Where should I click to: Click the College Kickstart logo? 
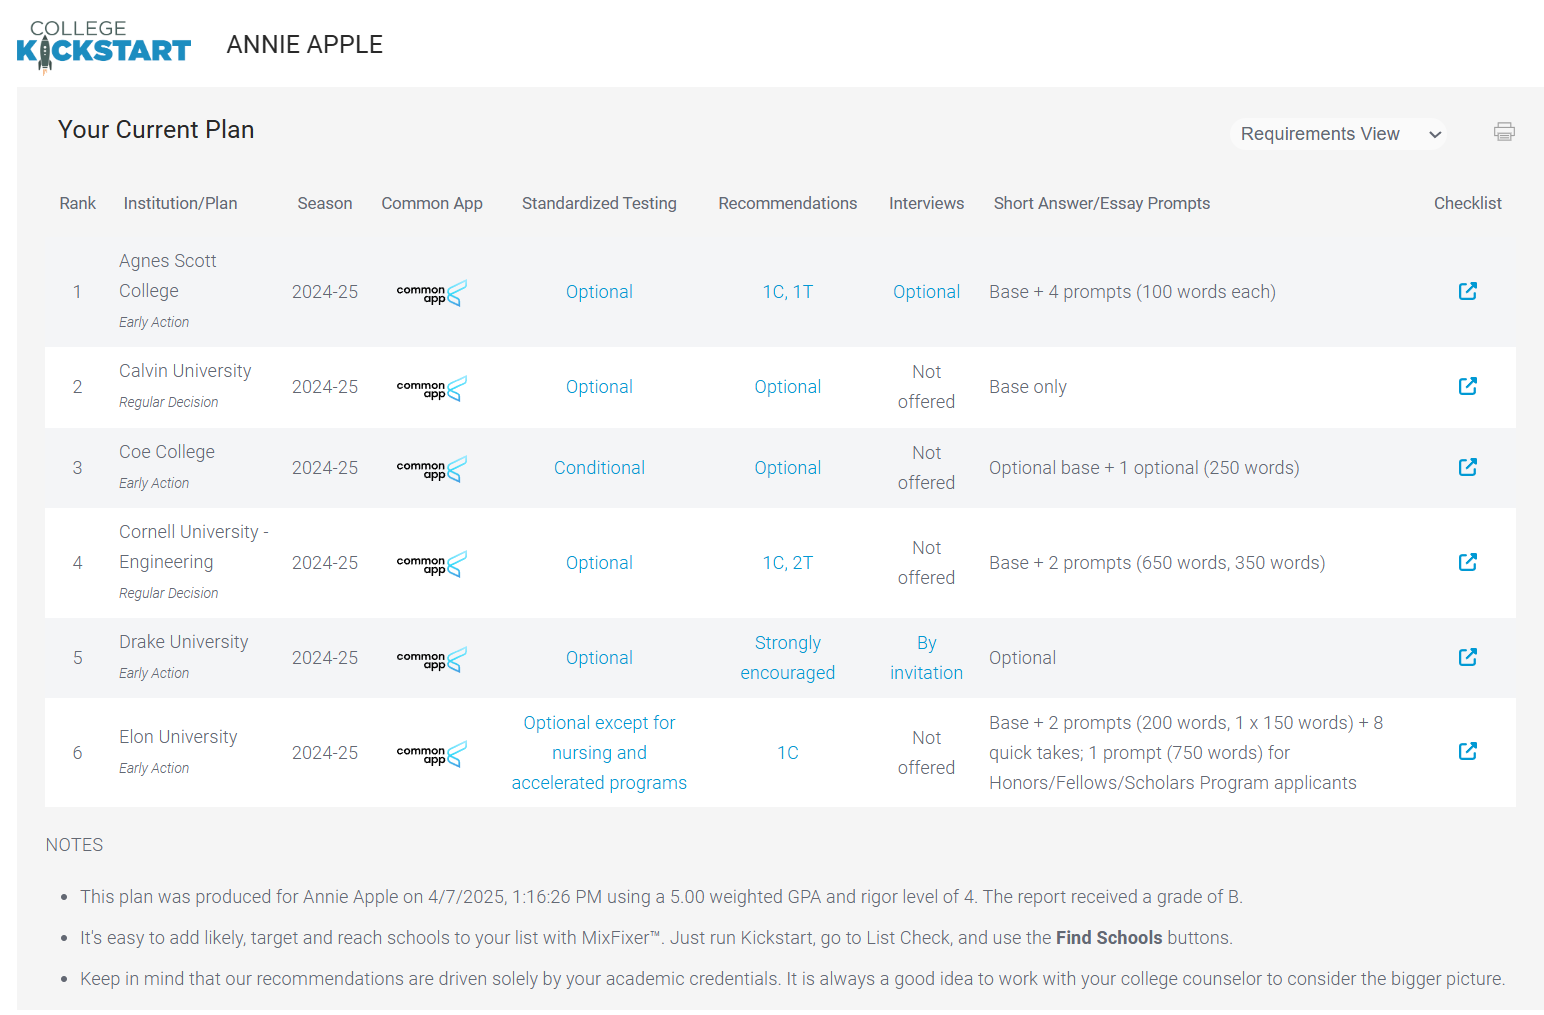[x=104, y=46]
